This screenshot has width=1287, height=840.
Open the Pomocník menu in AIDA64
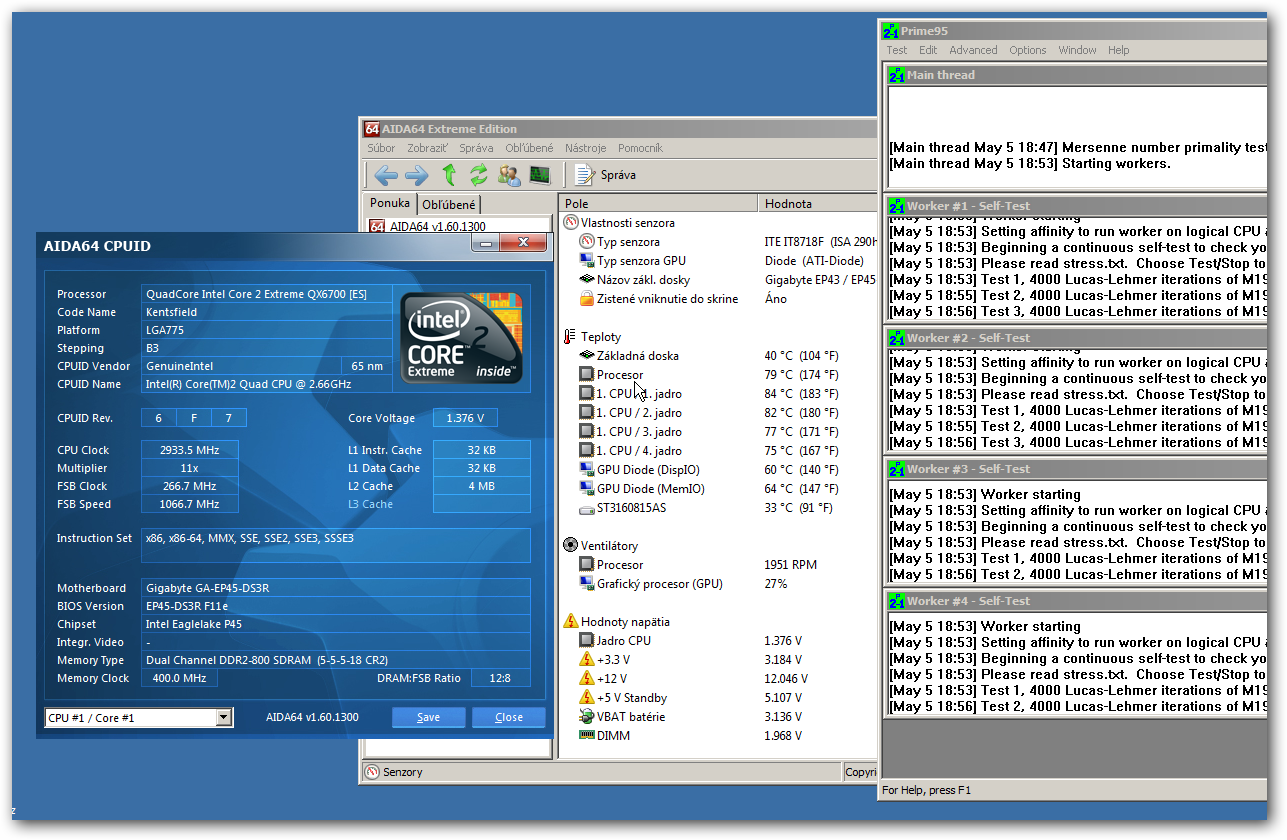point(640,148)
